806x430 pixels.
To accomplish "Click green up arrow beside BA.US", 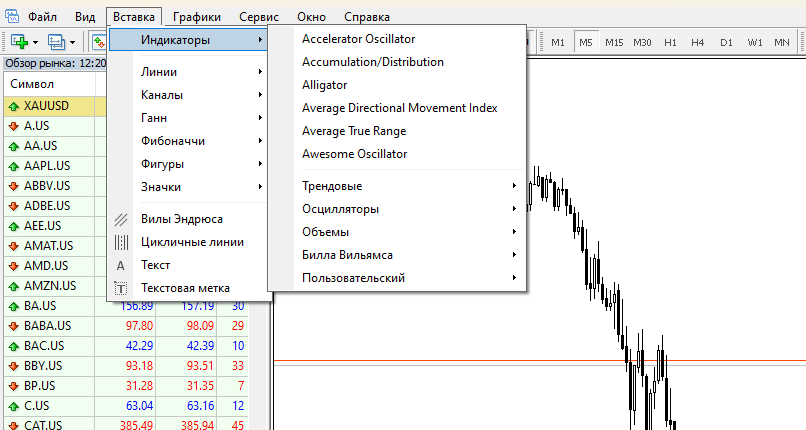I will click(x=14, y=307).
